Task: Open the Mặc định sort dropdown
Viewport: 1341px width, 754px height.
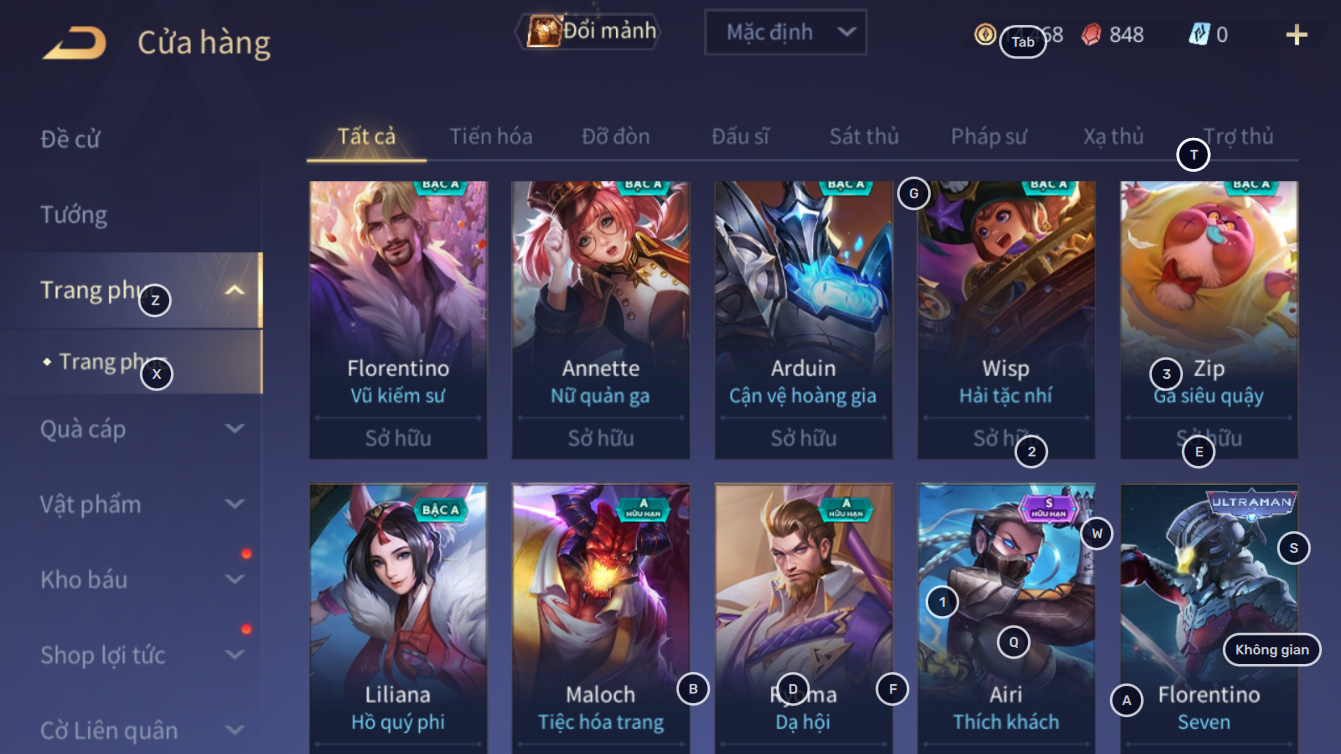Action: tap(785, 32)
